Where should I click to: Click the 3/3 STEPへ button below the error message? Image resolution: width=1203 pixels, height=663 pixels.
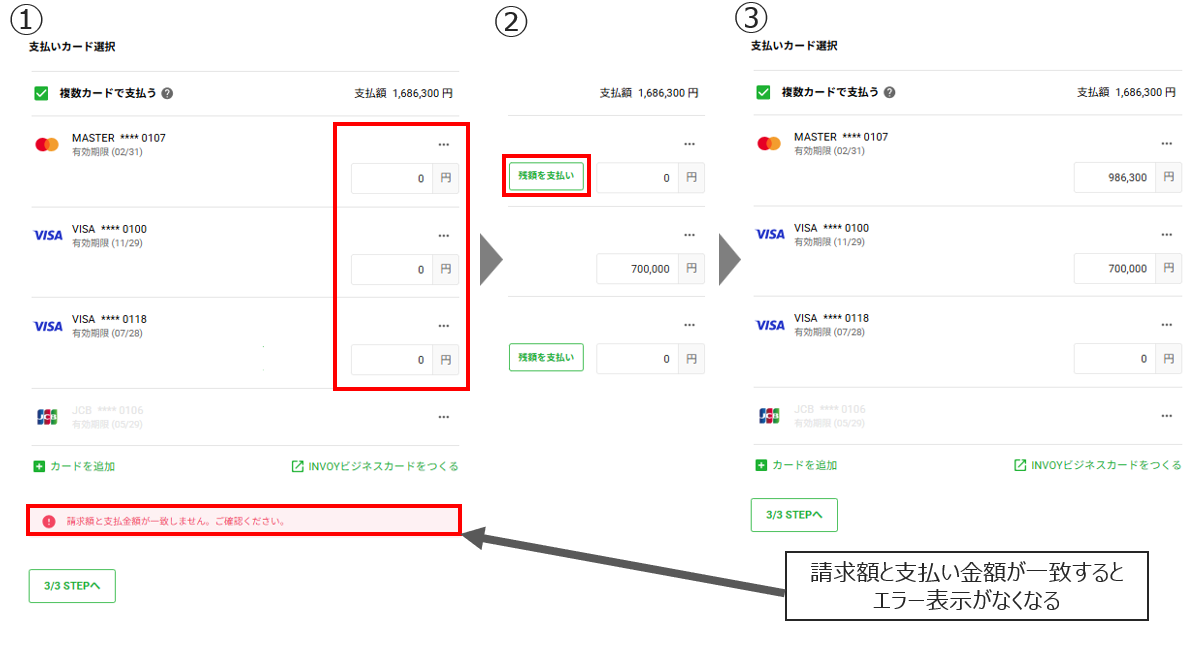72,586
